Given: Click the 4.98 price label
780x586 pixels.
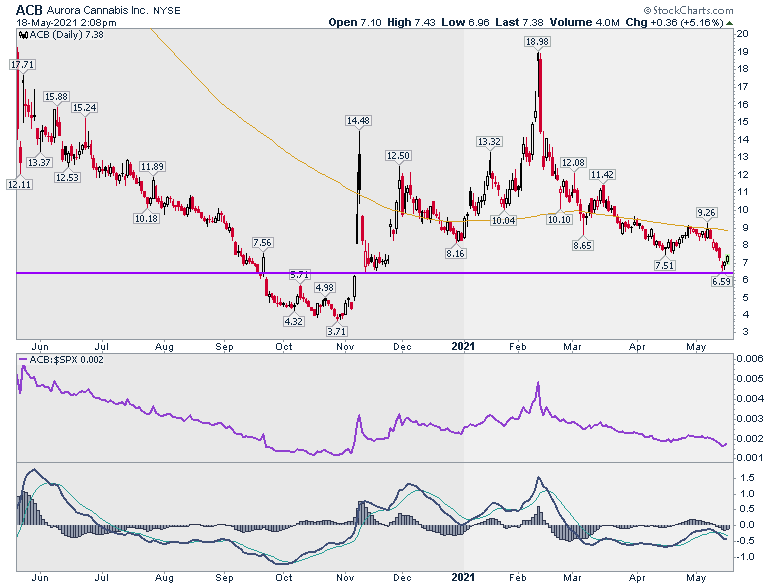Looking at the screenshot, I should 324,288.
